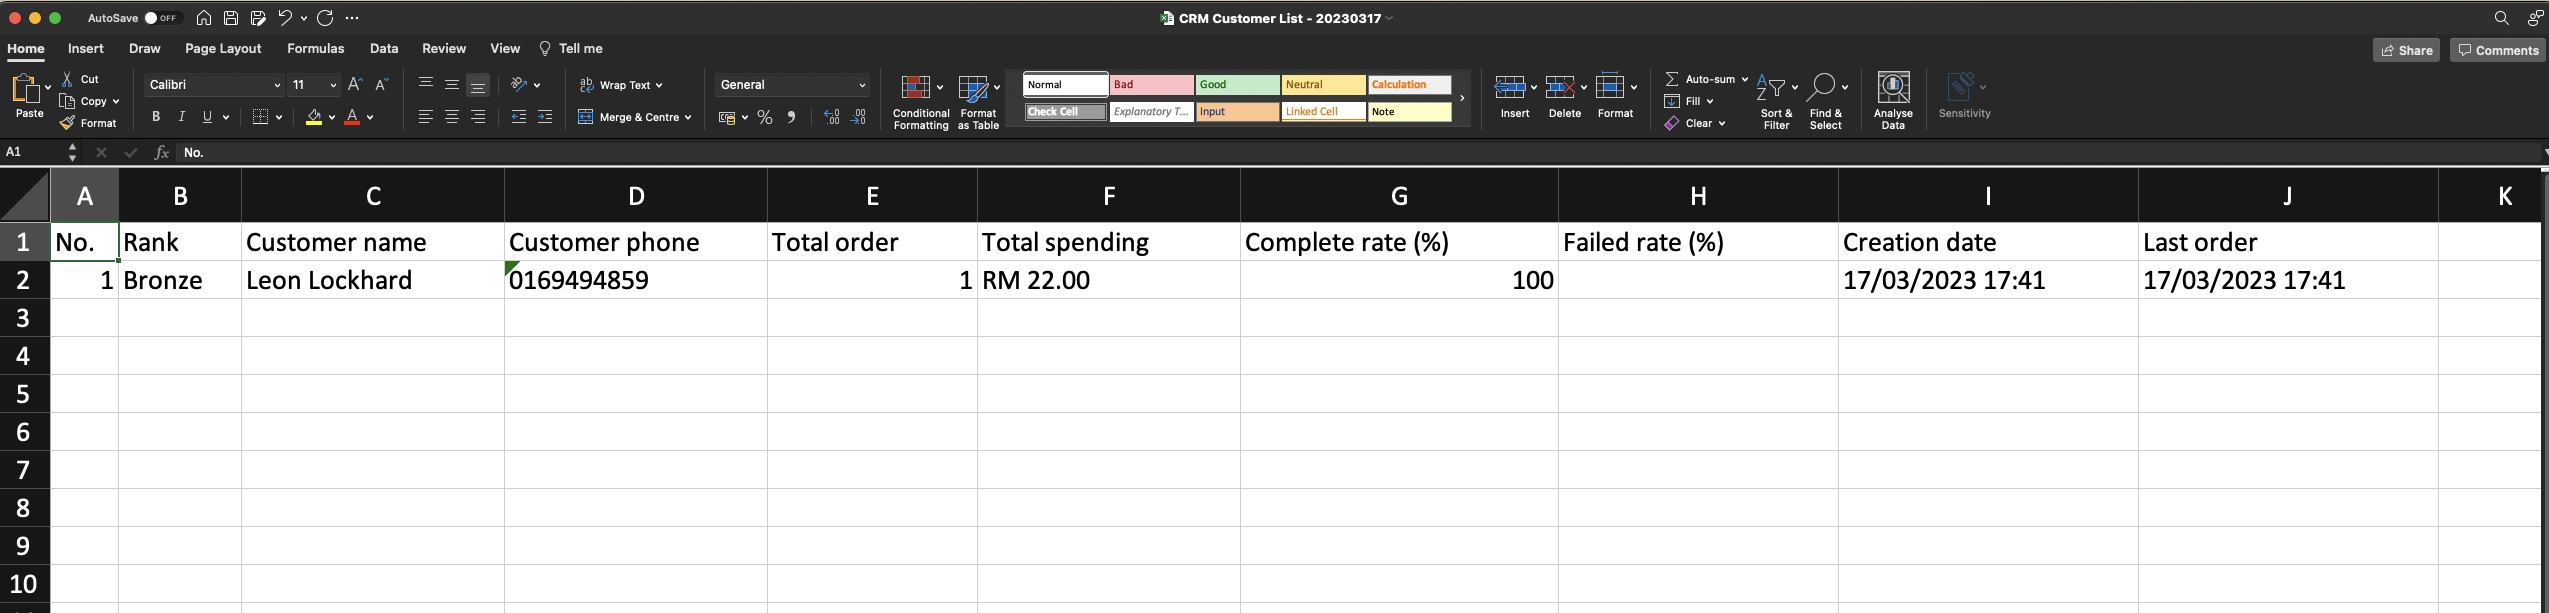Click the percent style icon
Viewport: 2549px width, 613px height.
point(765,118)
